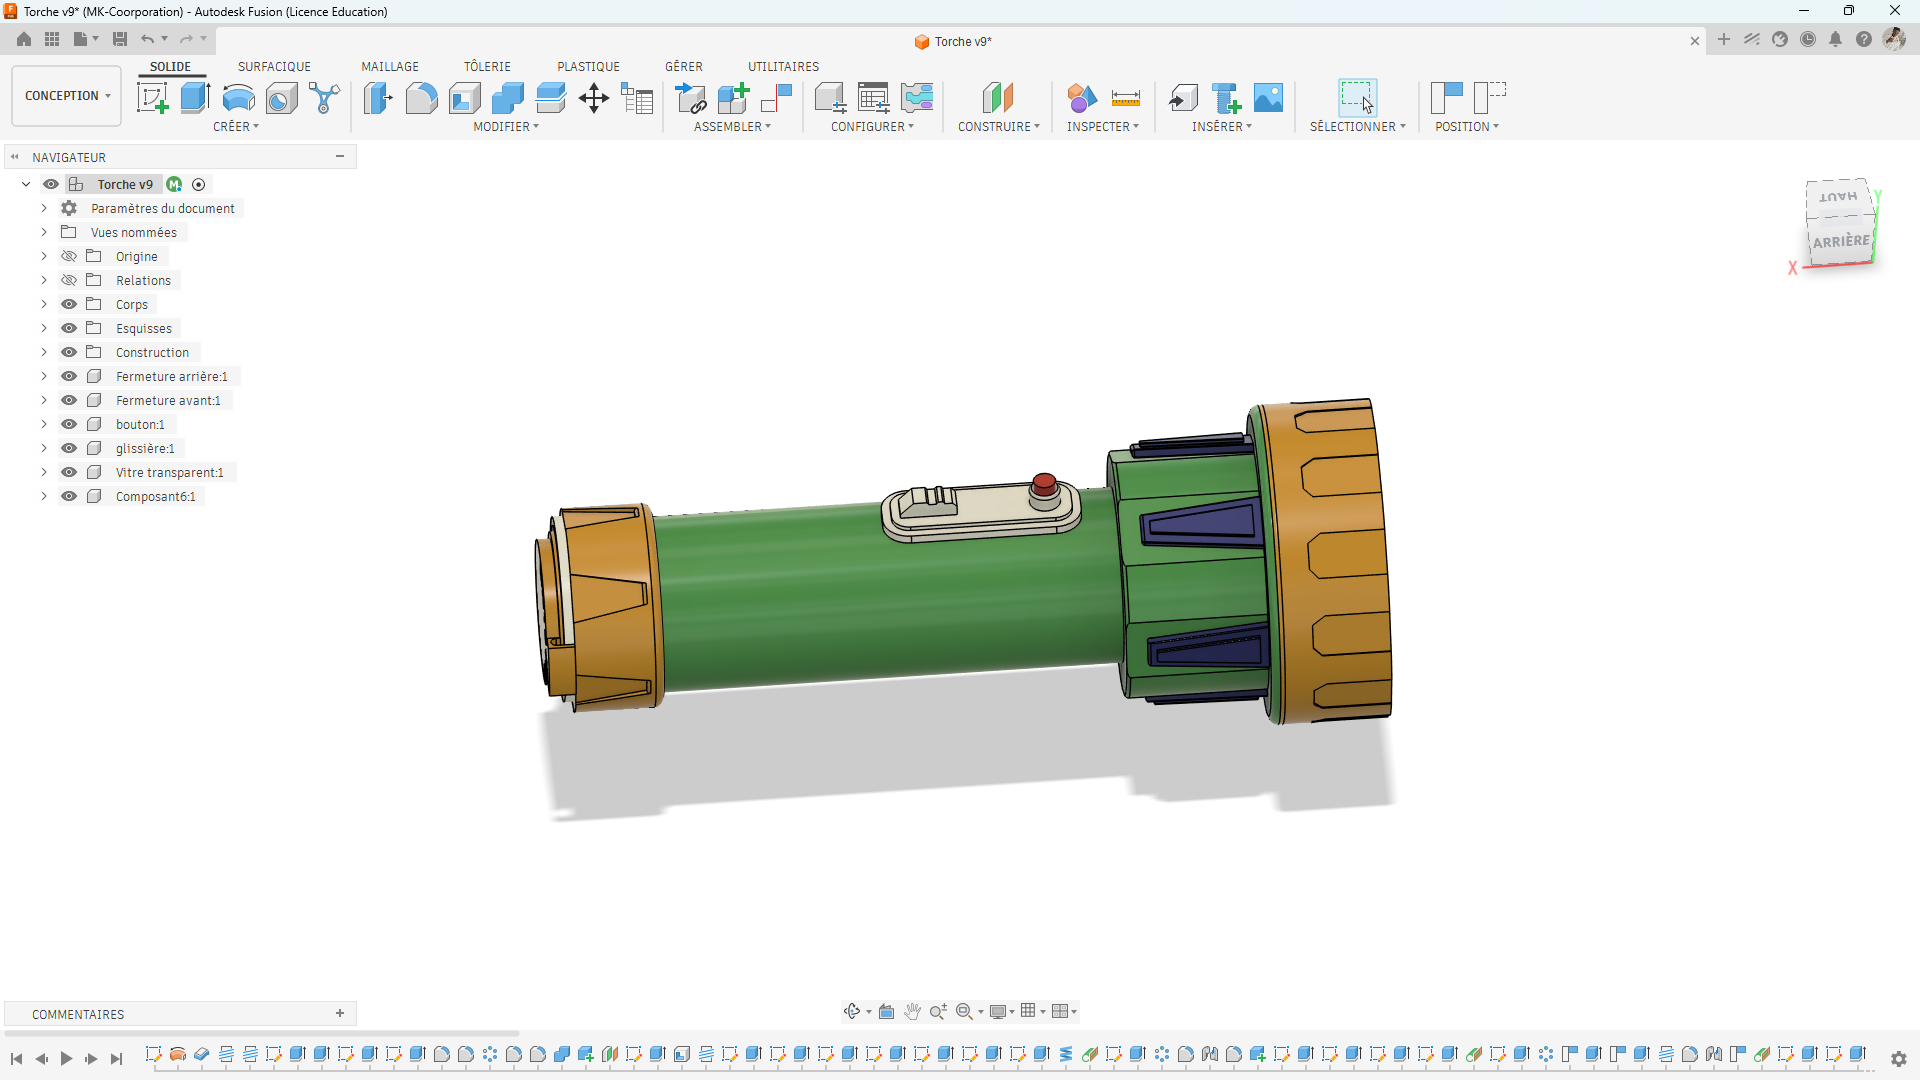The width and height of the screenshot is (1920, 1080).
Task: Expand the Esquisses folder
Action: 44,328
